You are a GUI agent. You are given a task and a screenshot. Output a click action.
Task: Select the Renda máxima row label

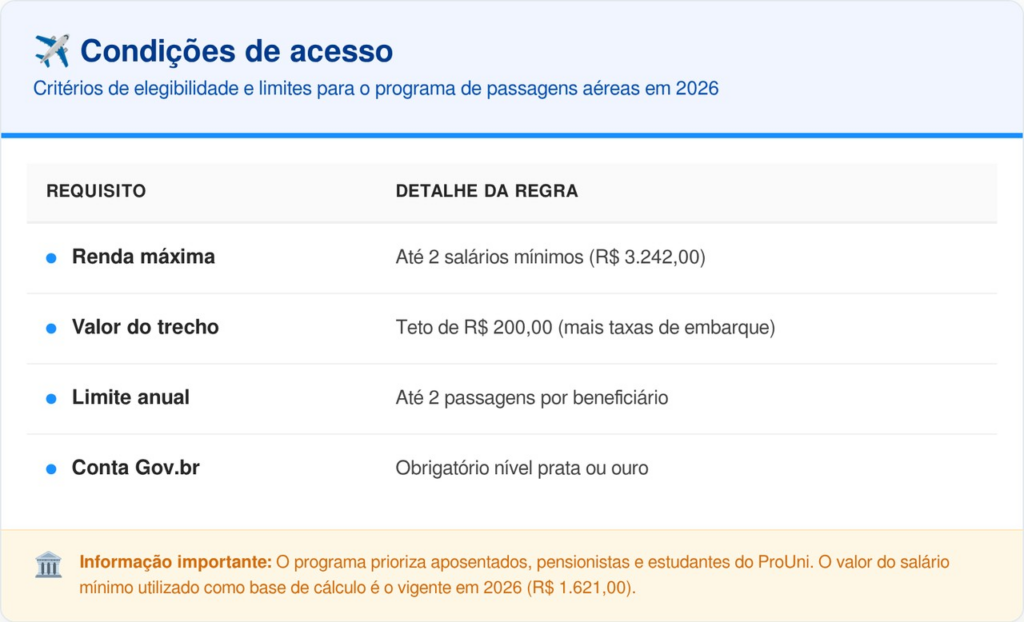143,257
